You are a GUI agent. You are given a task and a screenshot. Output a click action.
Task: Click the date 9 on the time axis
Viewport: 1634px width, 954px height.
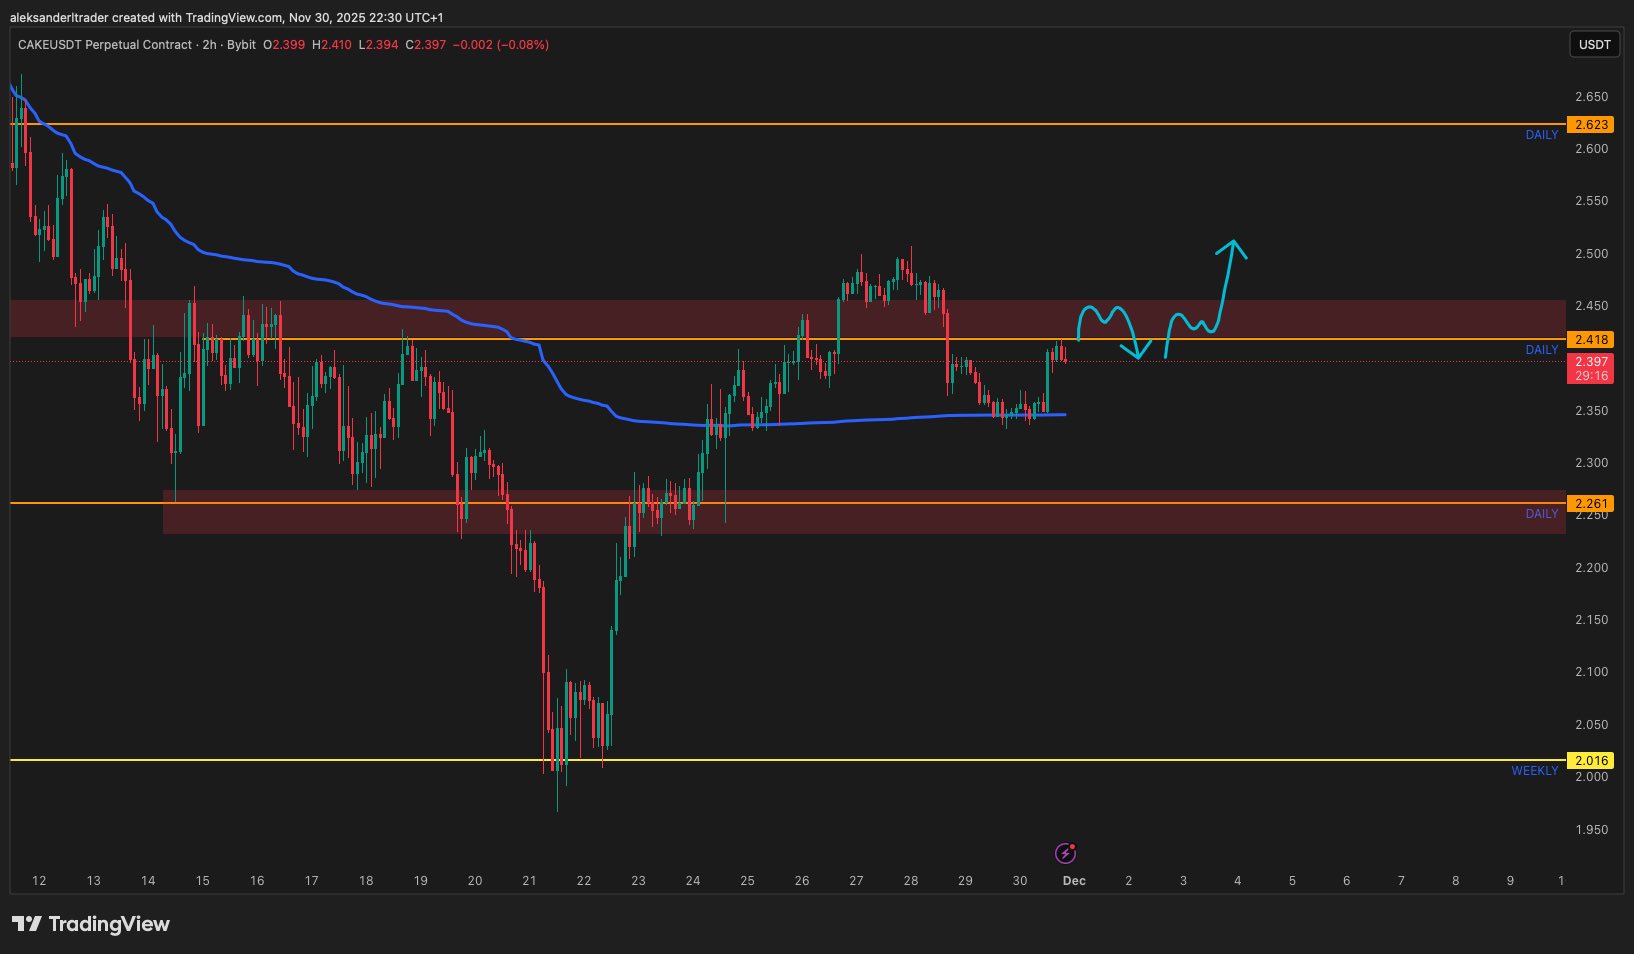pos(1510,881)
